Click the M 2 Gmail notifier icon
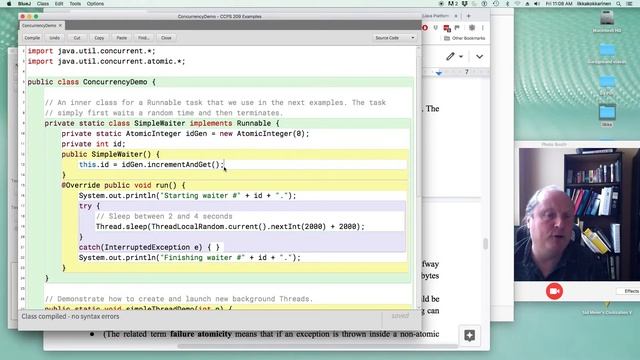This screenshot has width=640, height=360. click(x=453, y=4)
